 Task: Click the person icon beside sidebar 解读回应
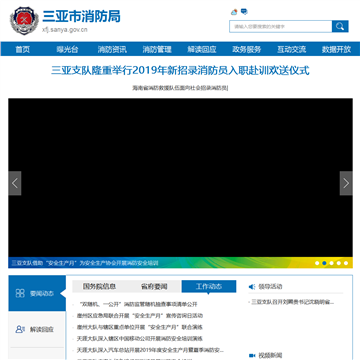tap(20, 329)
